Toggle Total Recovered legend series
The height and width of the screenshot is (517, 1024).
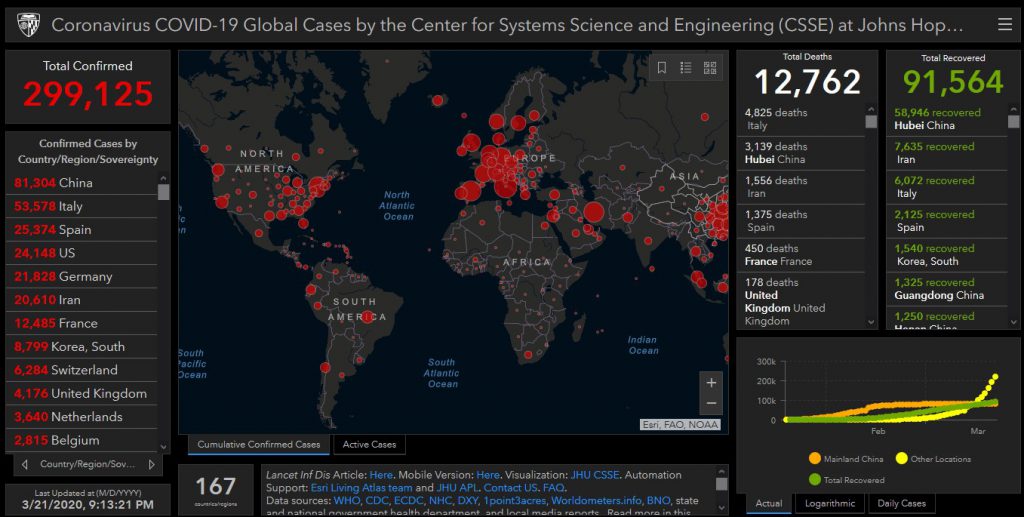pos(847,480)
